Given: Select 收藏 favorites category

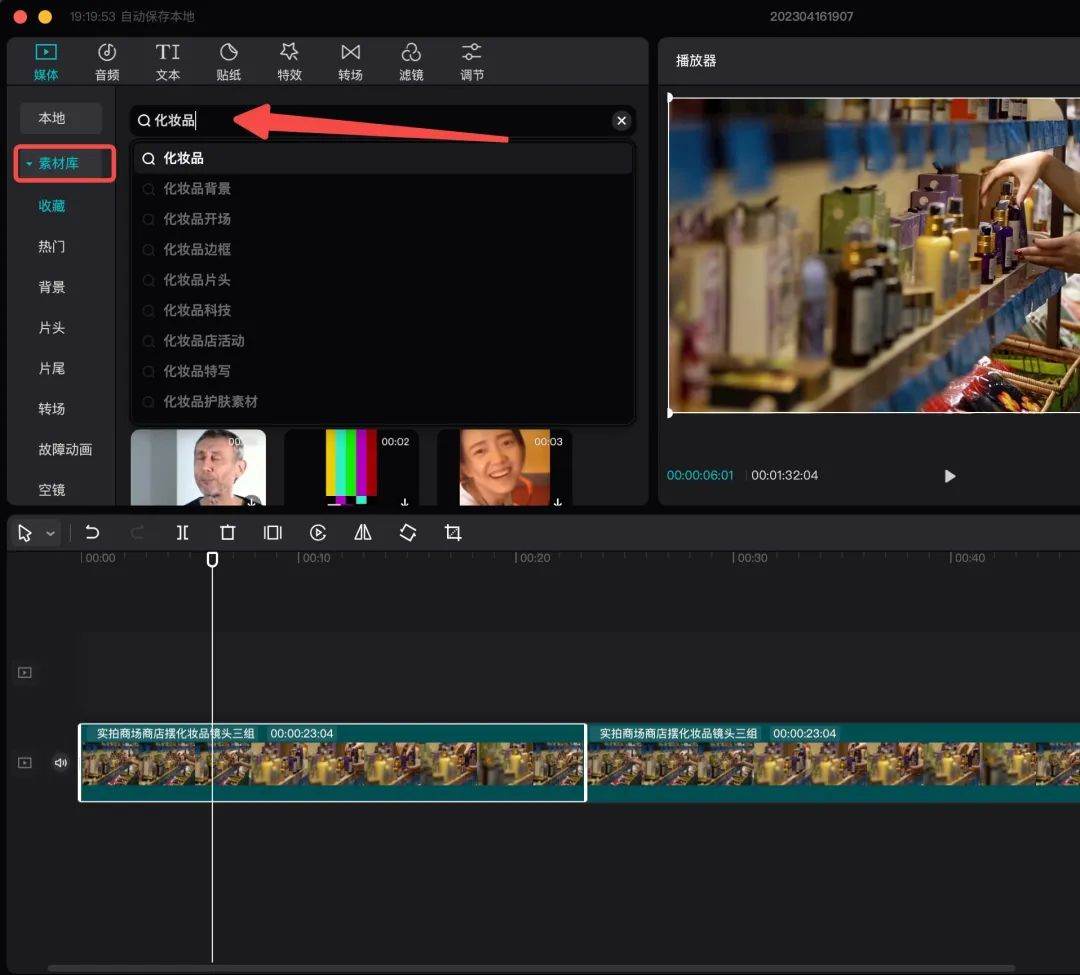Looking at the screenshot, I should 52,206.
